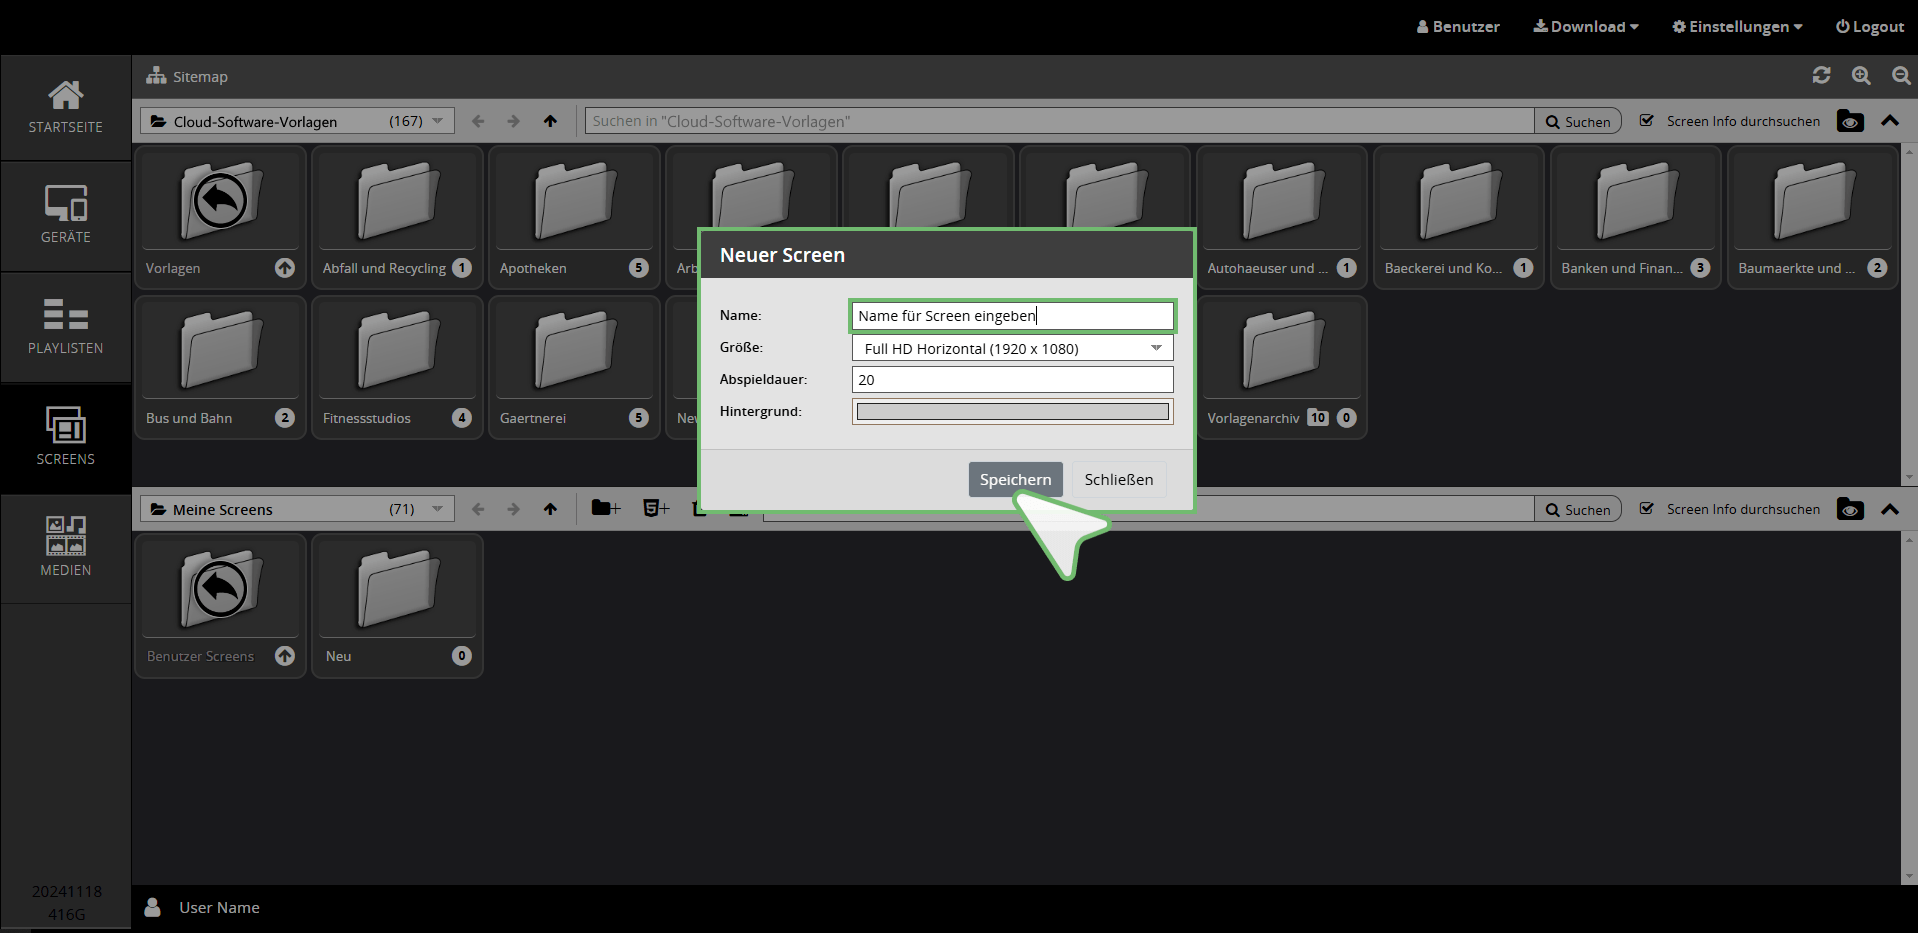Toggle Screen Info durchsuchen checkbox for Meine Screens
Image resolution: width=1918 pixels, height=933 pixels.
[1646, 509]
